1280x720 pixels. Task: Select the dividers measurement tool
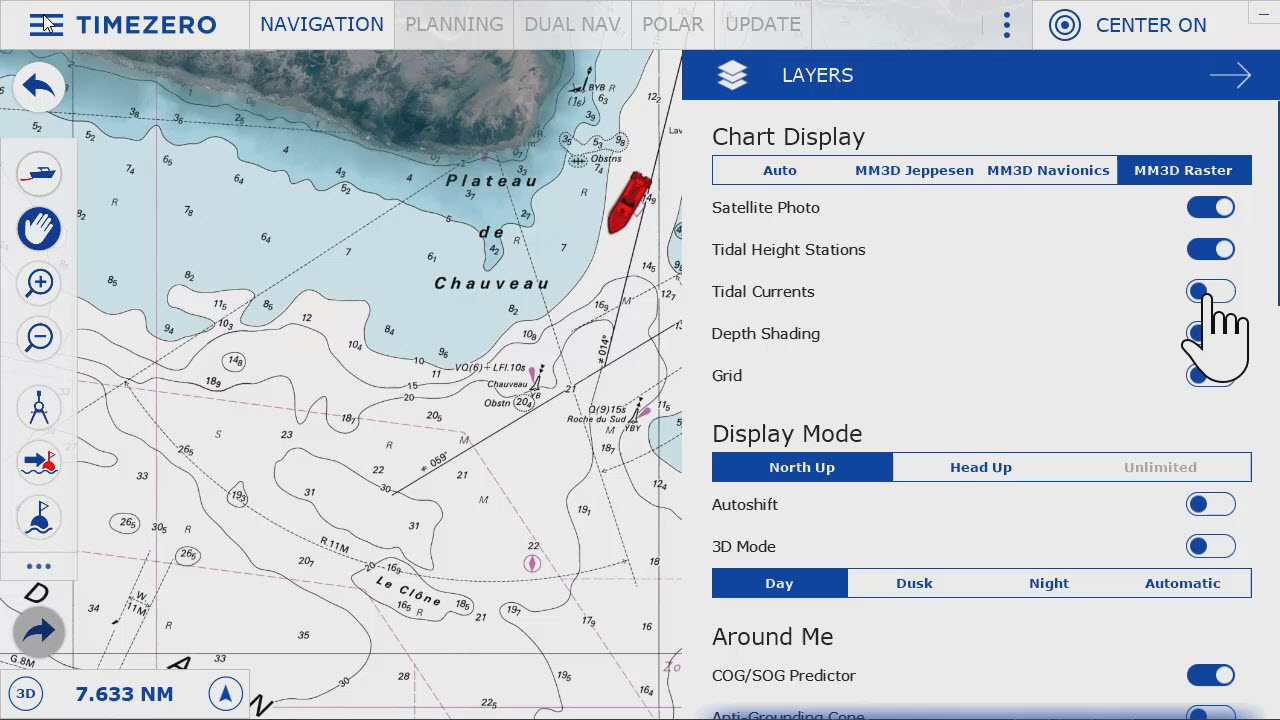coord(38,407)
